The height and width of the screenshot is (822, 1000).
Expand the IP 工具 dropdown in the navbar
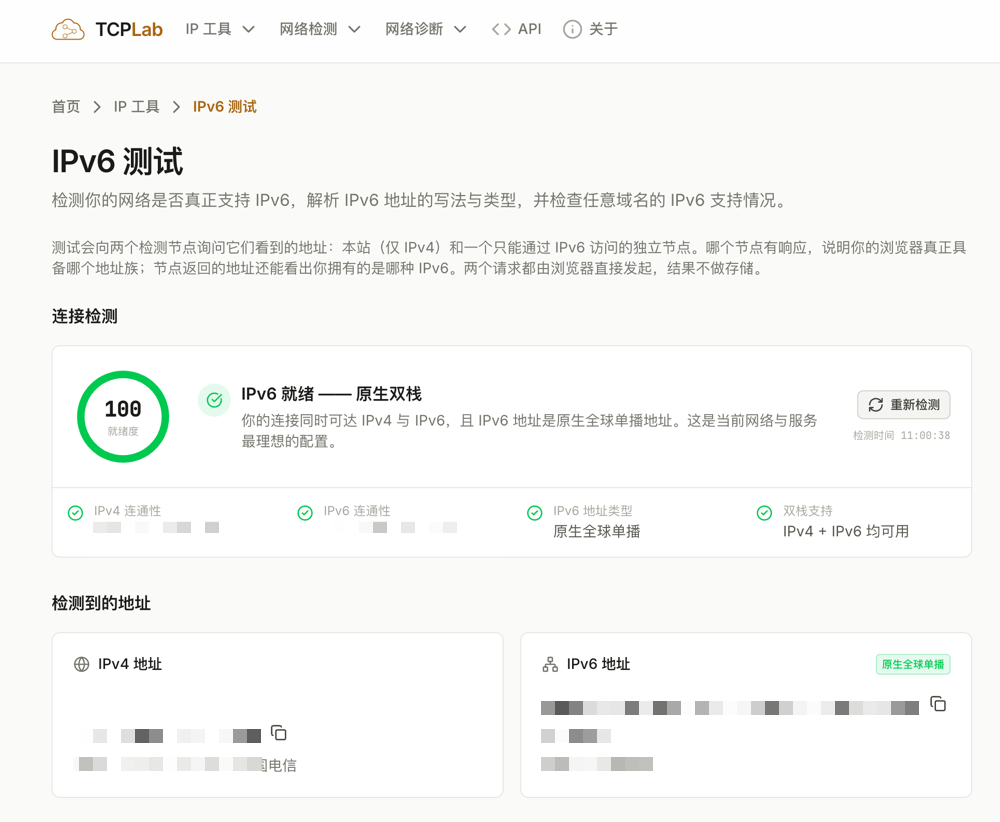point(220,29)
